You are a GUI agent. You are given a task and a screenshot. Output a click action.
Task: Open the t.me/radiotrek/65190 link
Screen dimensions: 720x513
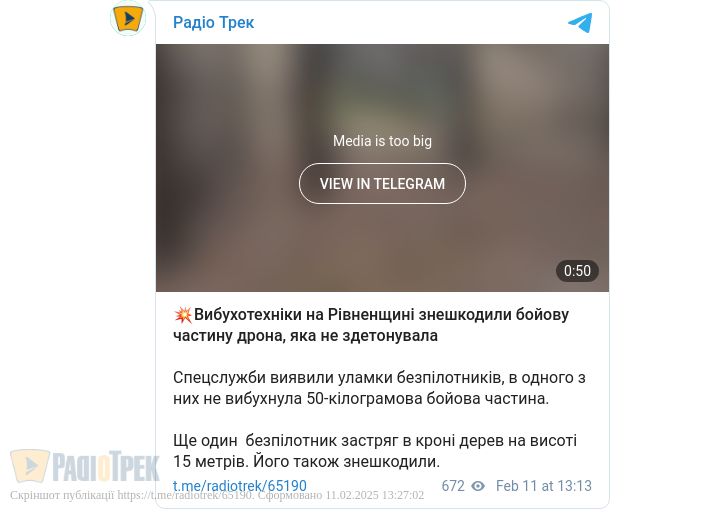coord(240,486)
